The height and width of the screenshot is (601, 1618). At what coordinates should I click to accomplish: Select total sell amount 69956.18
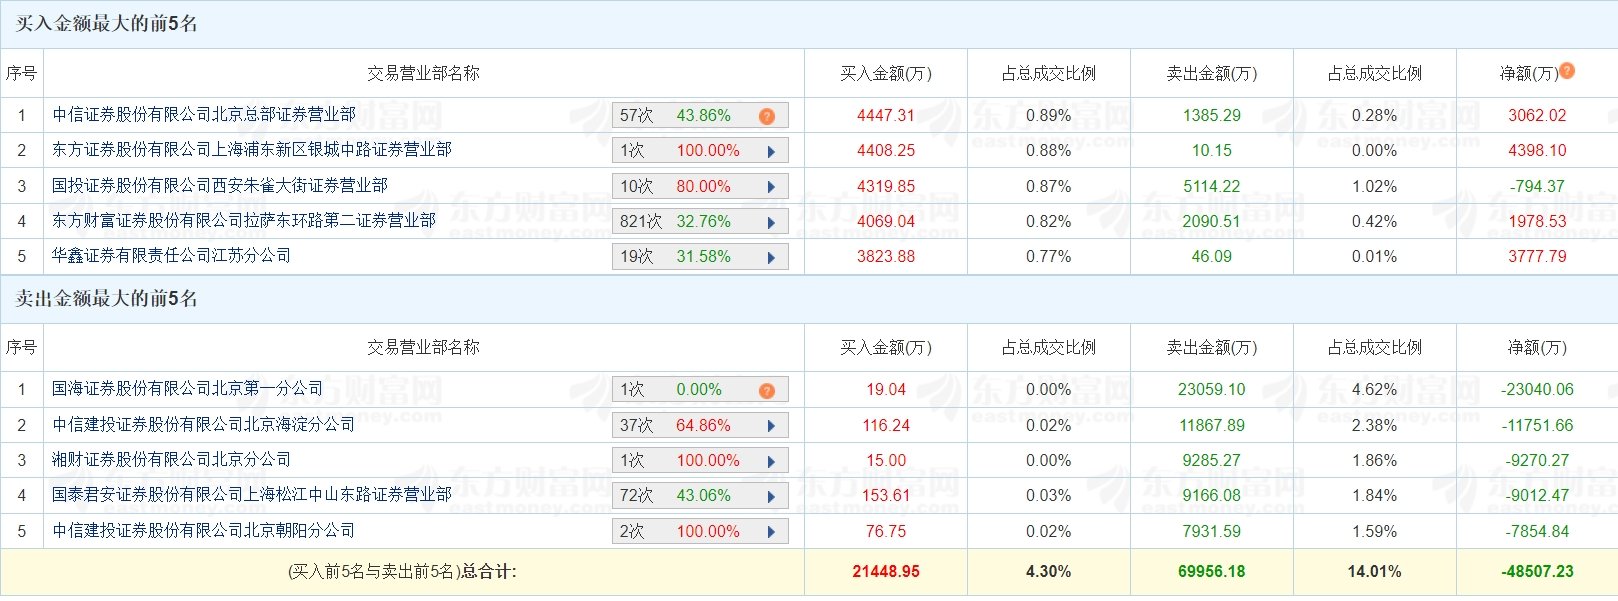(x=1212, y=572)
